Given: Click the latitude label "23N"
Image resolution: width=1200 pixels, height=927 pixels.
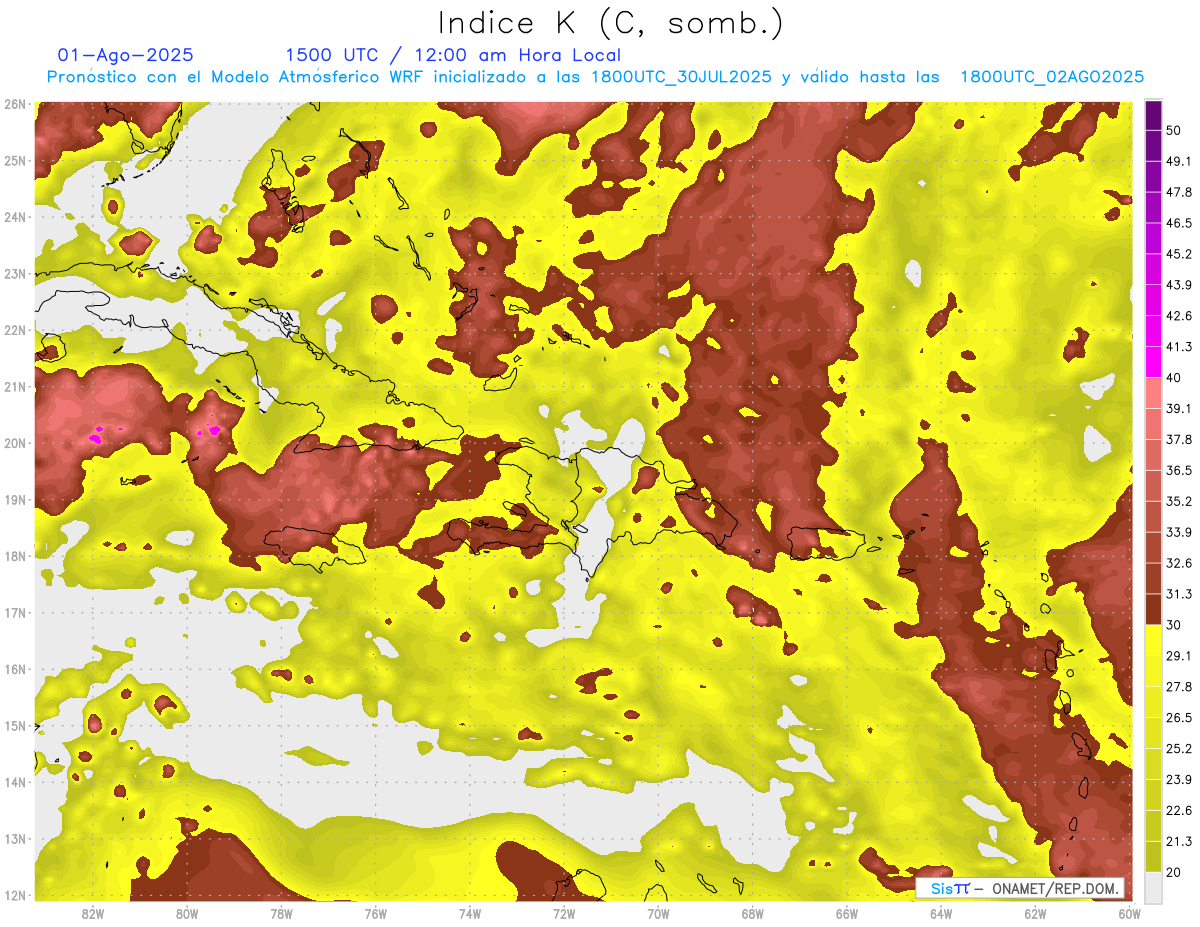Looking at the screenshot, I should 15,273.
